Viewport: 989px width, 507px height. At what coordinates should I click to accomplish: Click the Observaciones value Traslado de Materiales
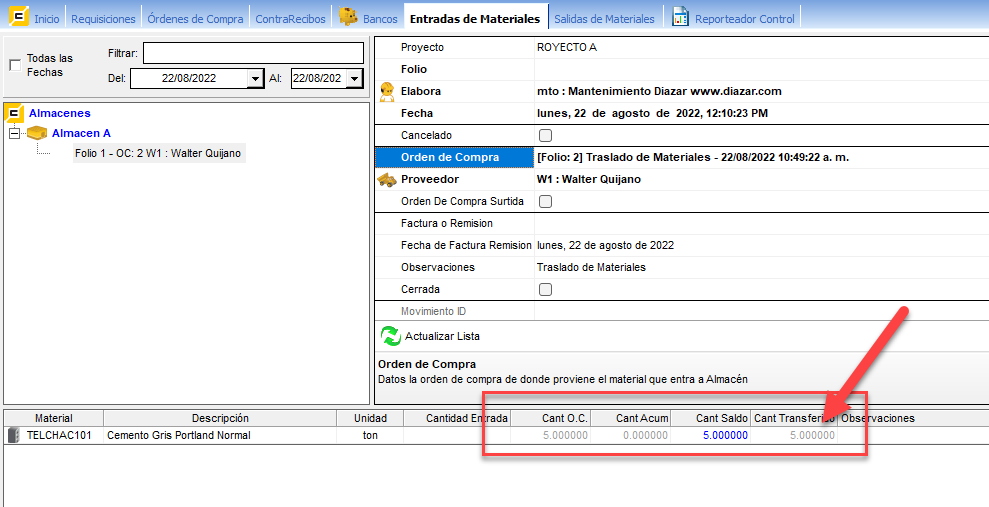tap(591, 267)
